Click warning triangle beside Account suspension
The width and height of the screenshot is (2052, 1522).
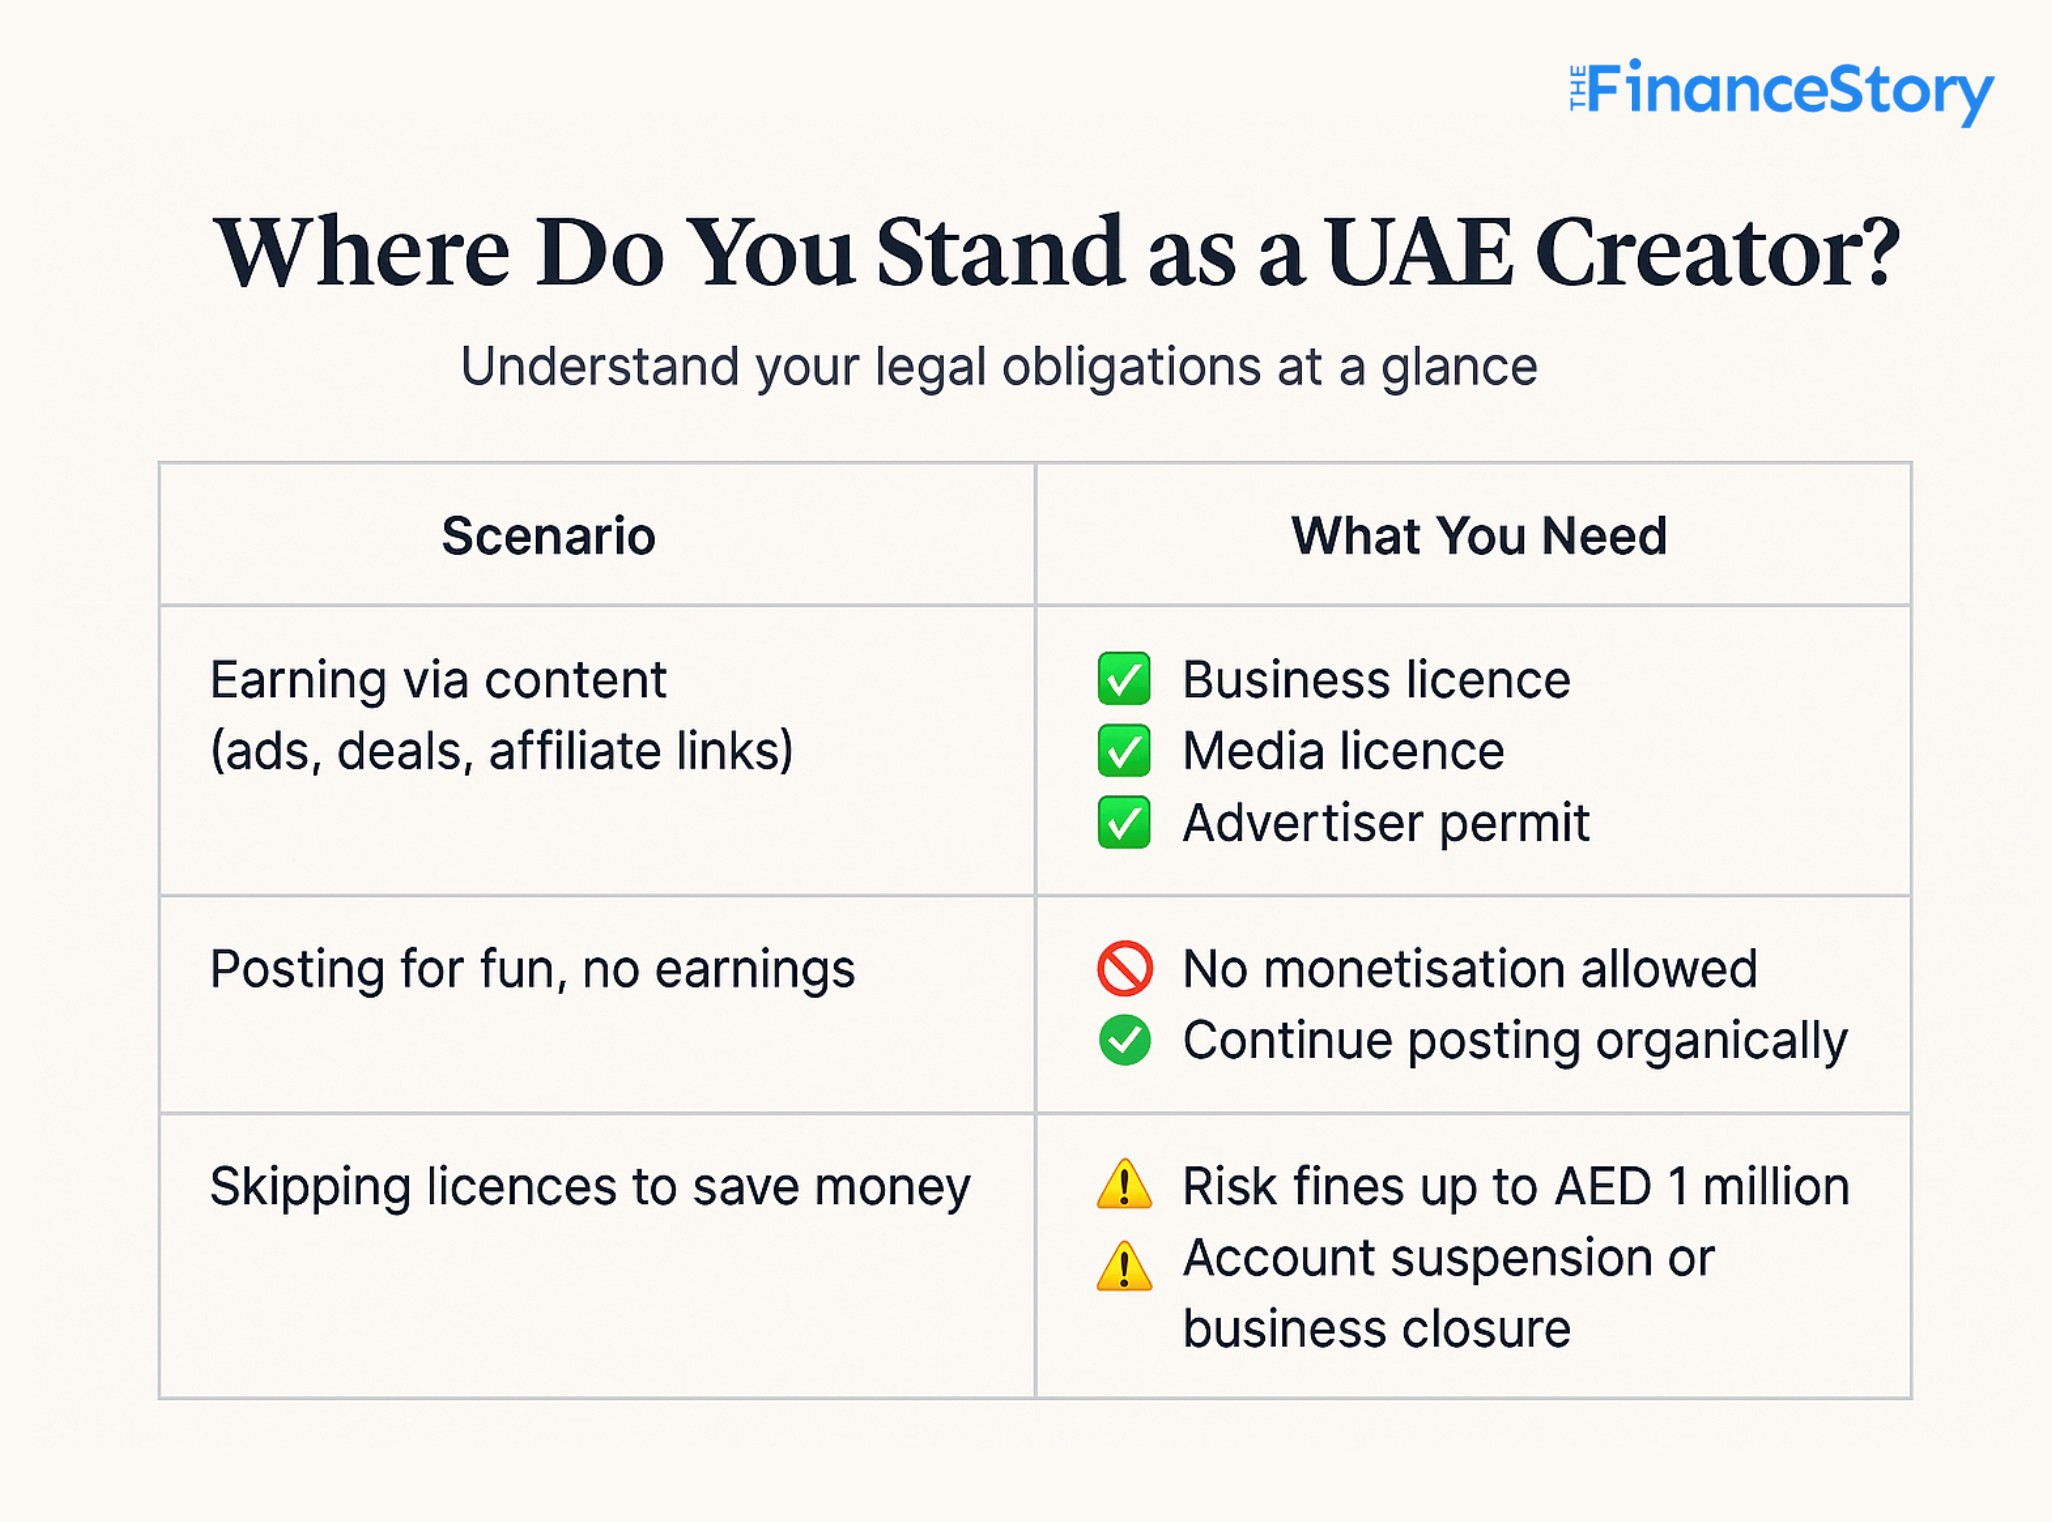pos(1125,1266)
